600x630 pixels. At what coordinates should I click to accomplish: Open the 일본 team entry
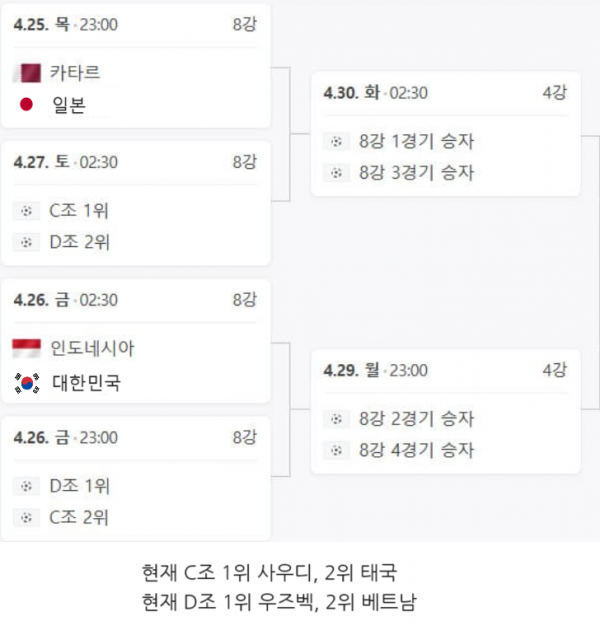pos(69,105)
